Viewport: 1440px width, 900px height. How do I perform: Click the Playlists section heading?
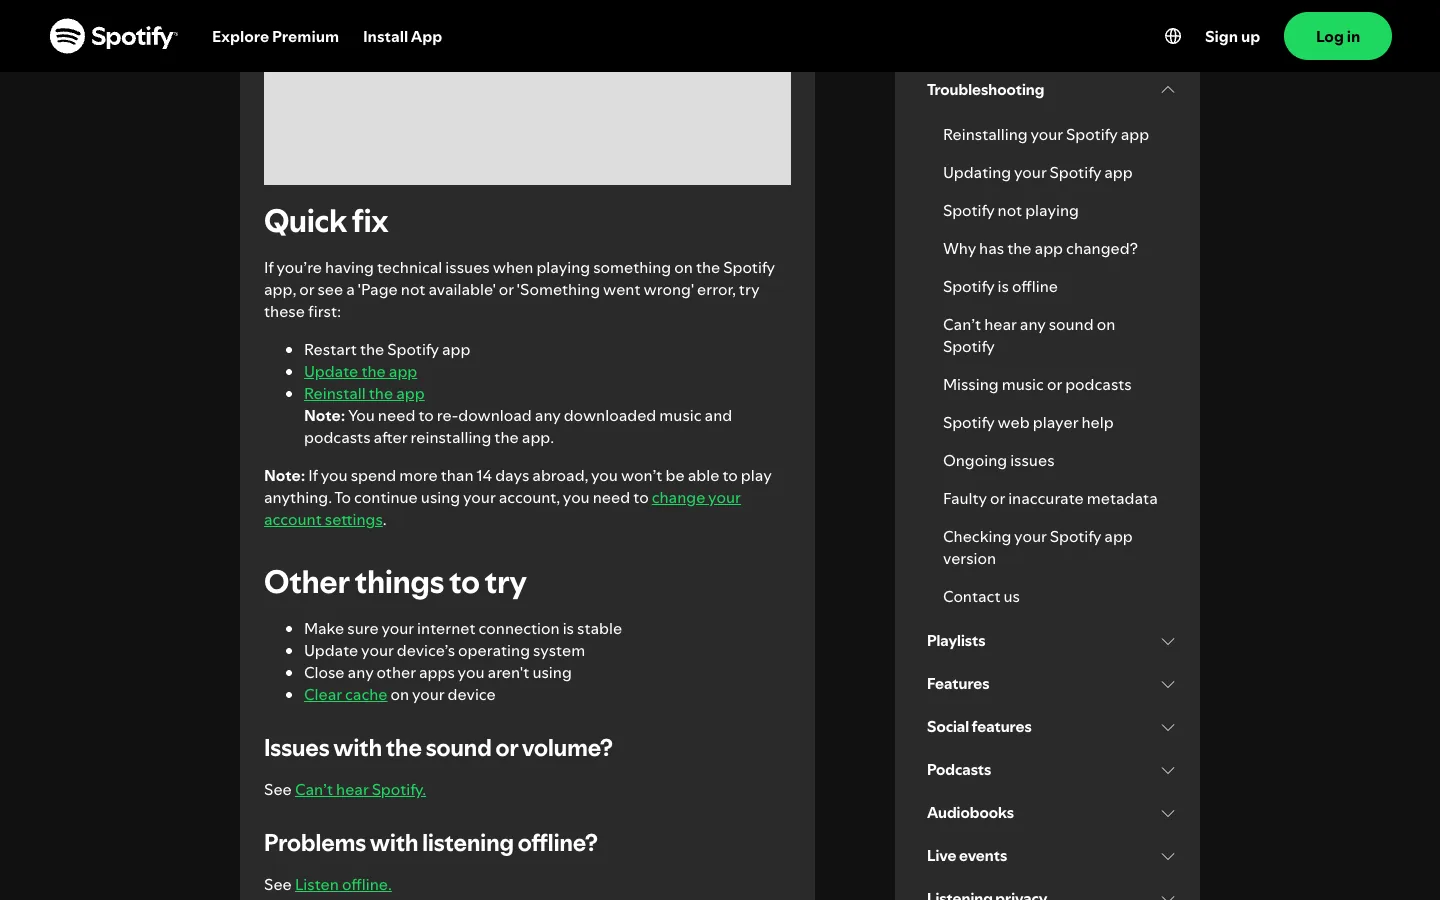click(956, 641)
